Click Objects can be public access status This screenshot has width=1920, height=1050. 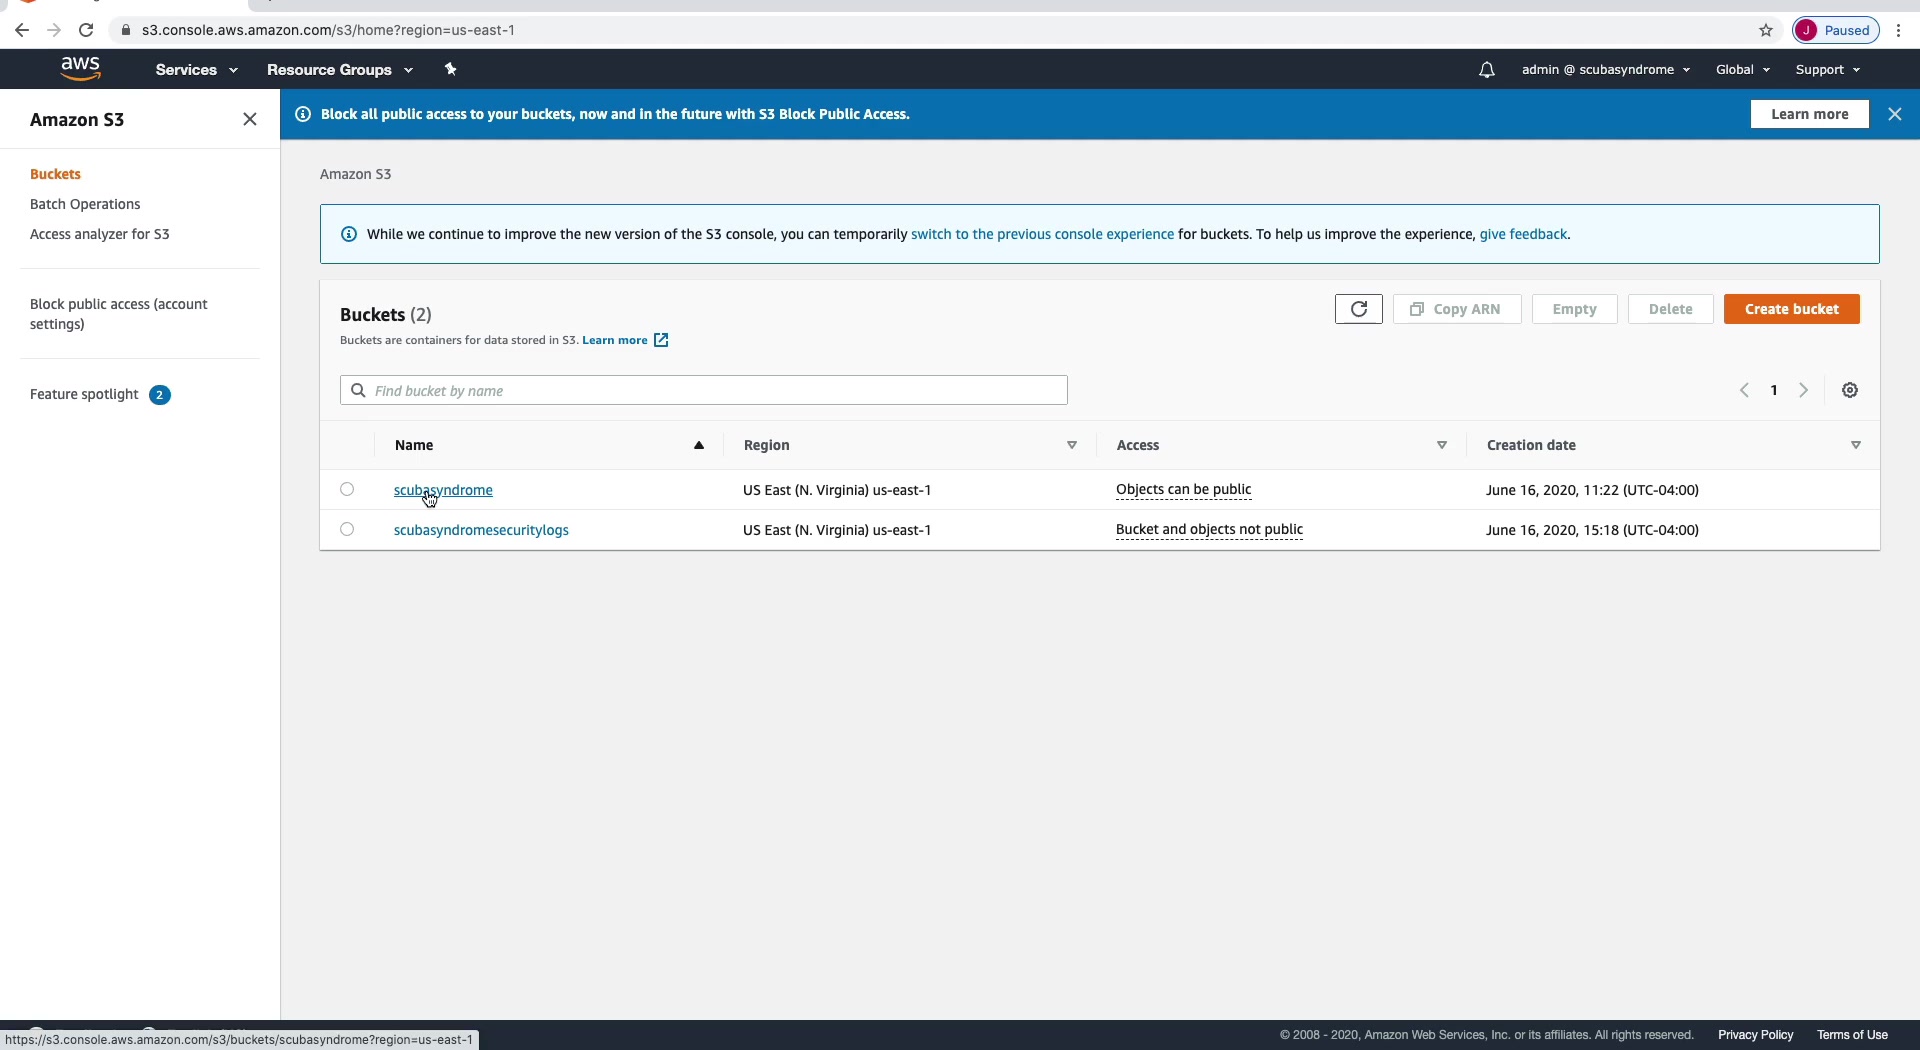coord(1184,490)
